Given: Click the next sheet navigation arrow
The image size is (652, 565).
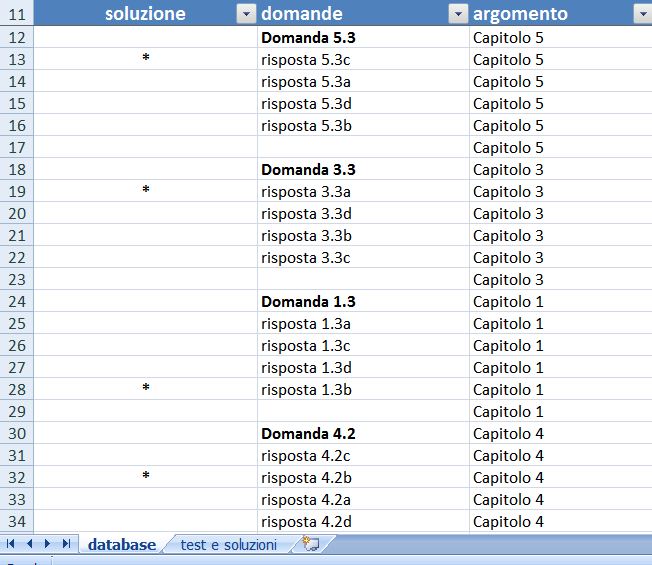Looking at the screenshot, I should coord(47,544).
